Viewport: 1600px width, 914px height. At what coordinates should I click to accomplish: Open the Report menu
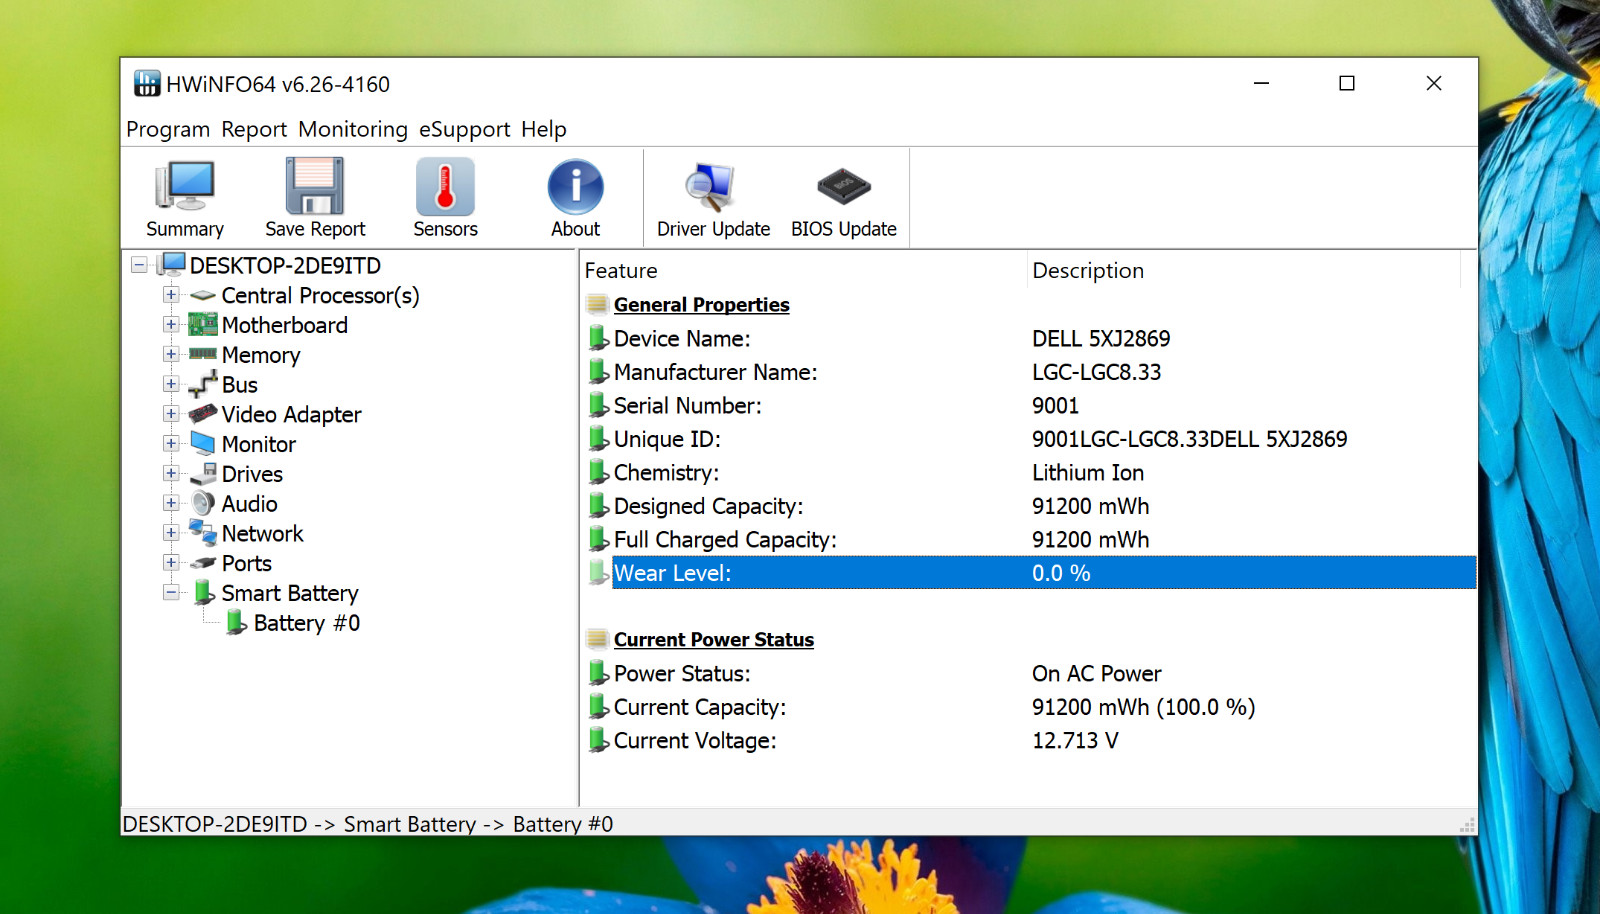[254, 129]
